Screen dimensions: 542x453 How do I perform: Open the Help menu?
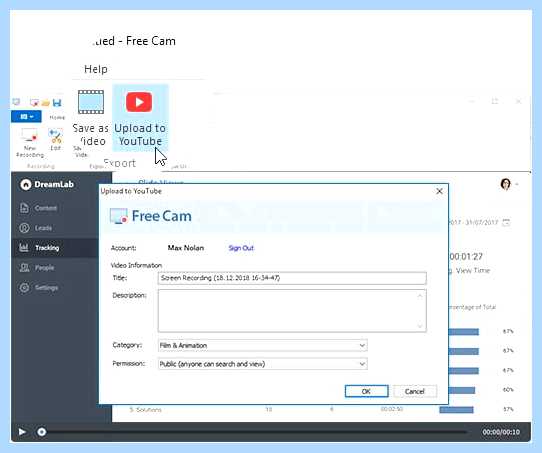coord(96,69)
